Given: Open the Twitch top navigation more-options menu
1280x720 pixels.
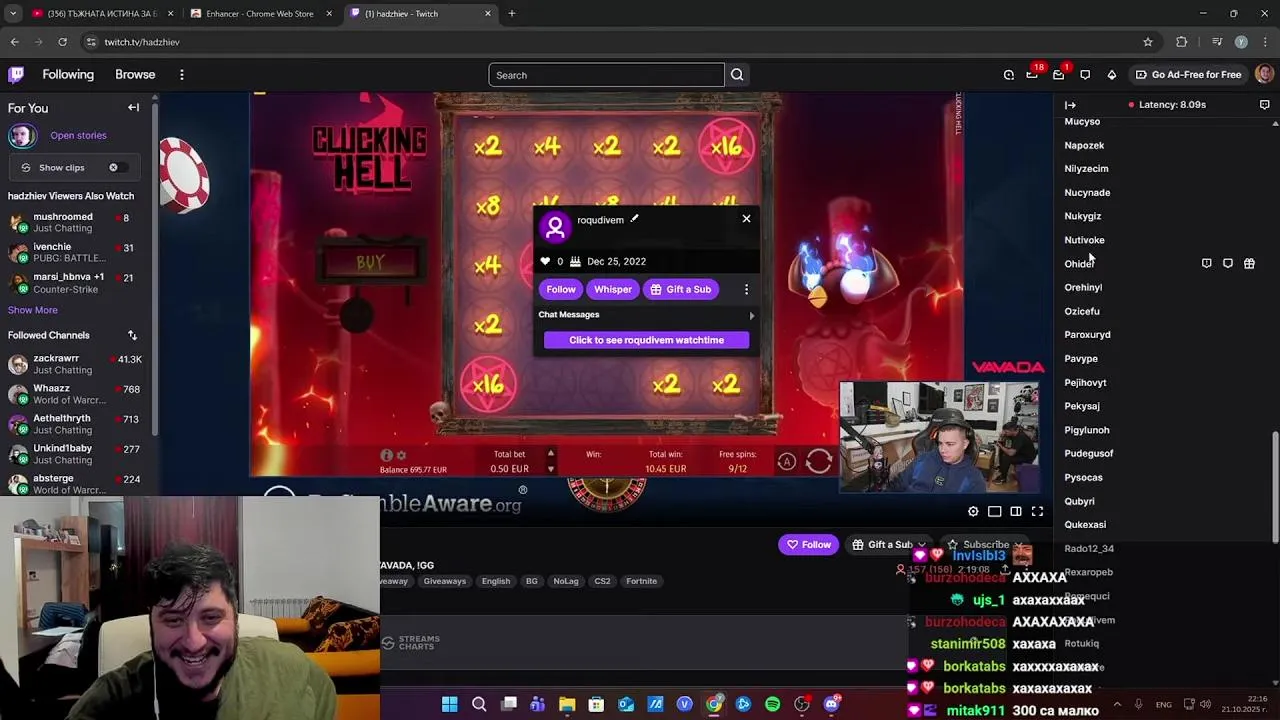Looking at the screenshot, I should pos(182,75).
